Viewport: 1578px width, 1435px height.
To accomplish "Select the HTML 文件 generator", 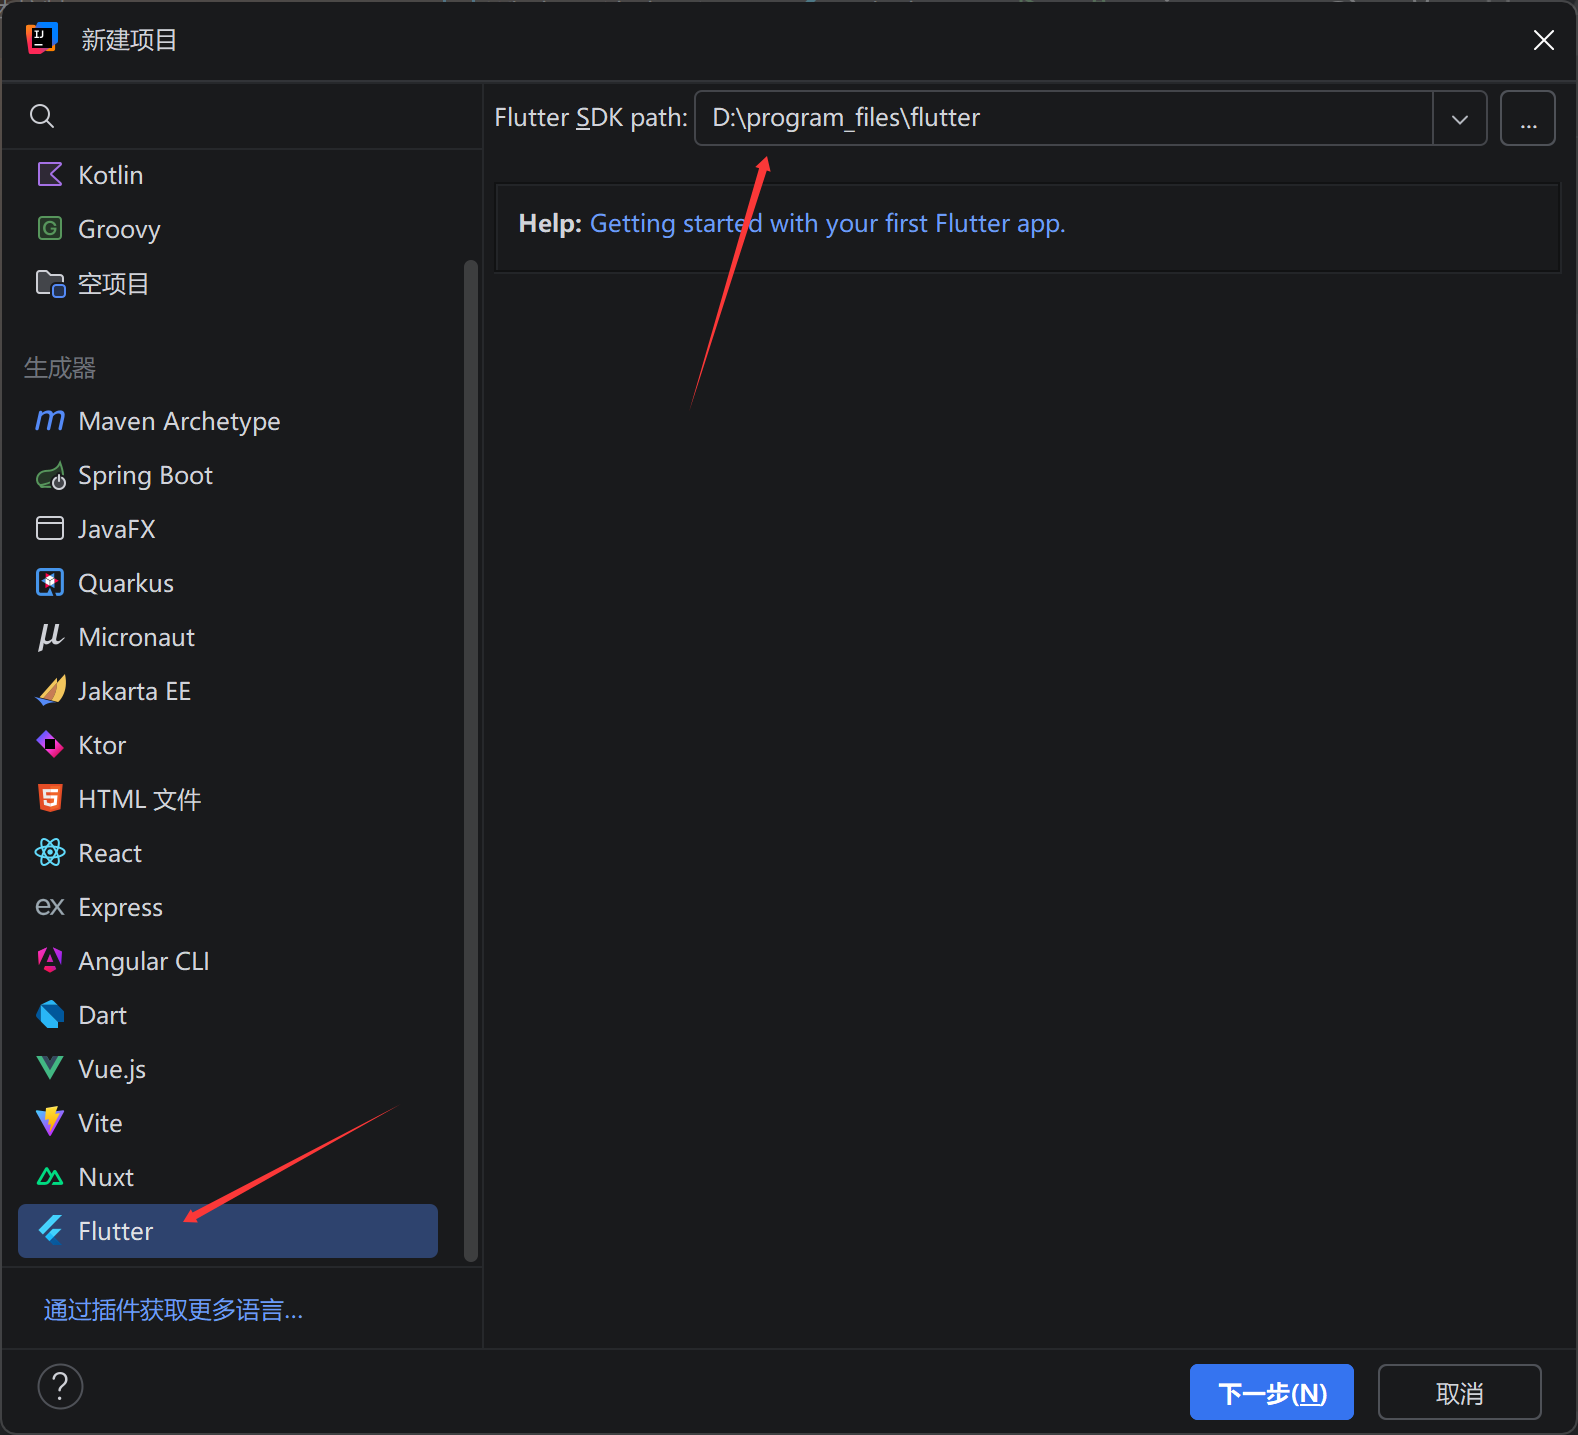I will coord(228,799).
